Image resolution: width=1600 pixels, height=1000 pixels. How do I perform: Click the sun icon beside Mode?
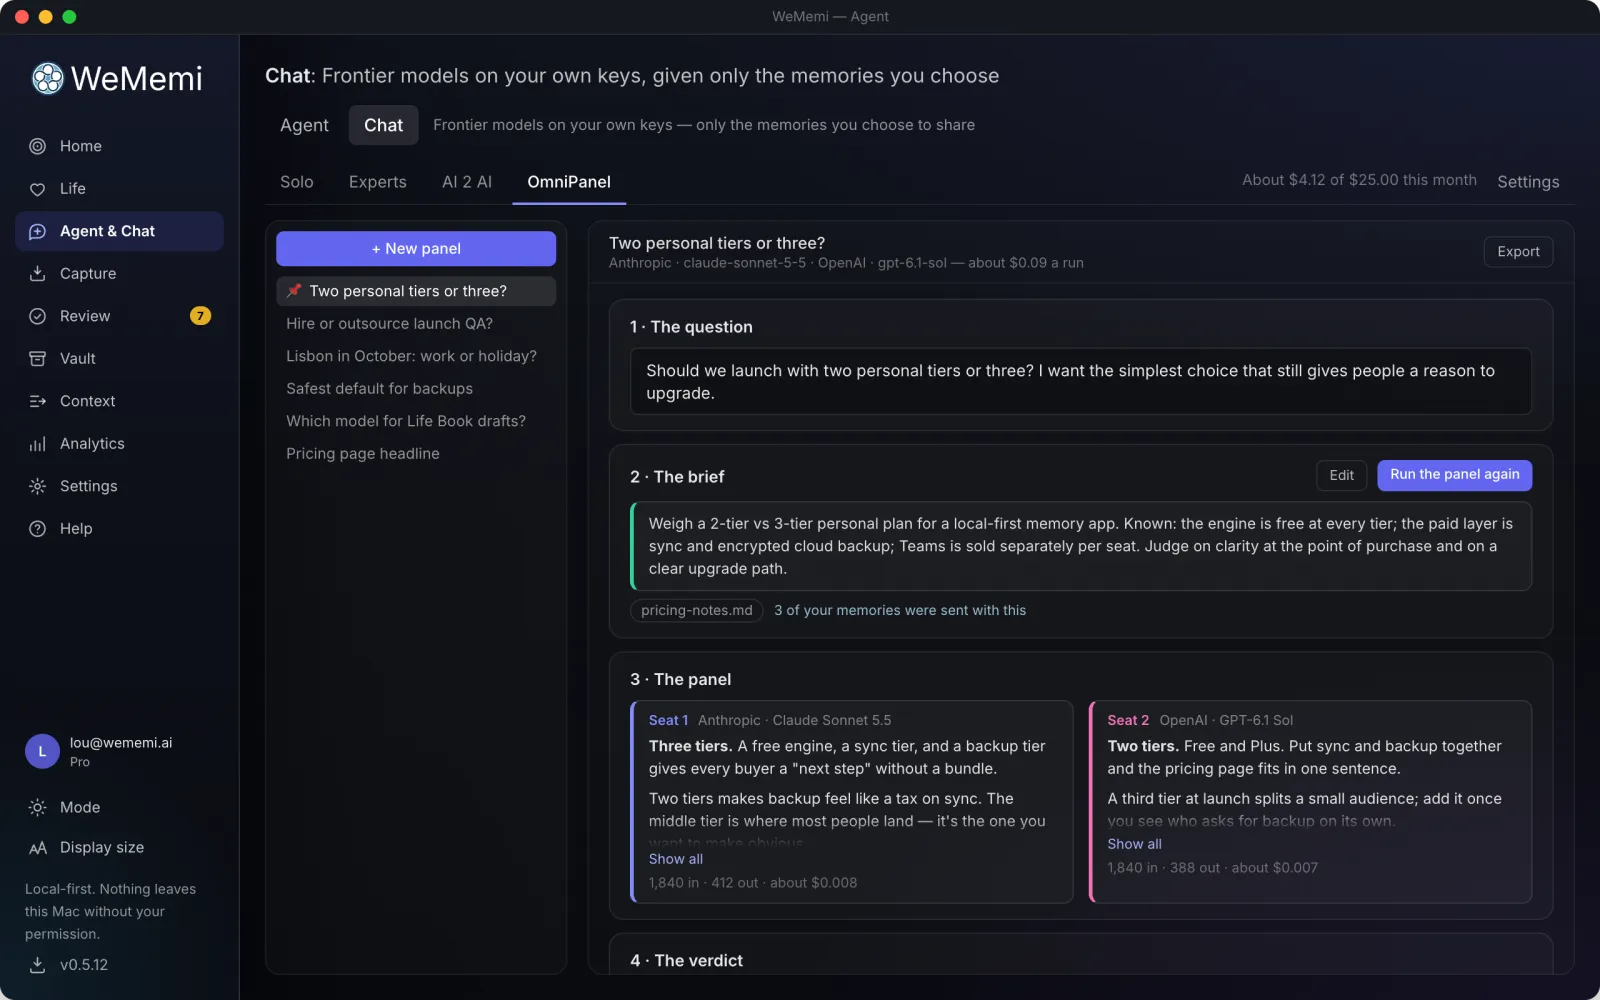(x=38, y=807)
